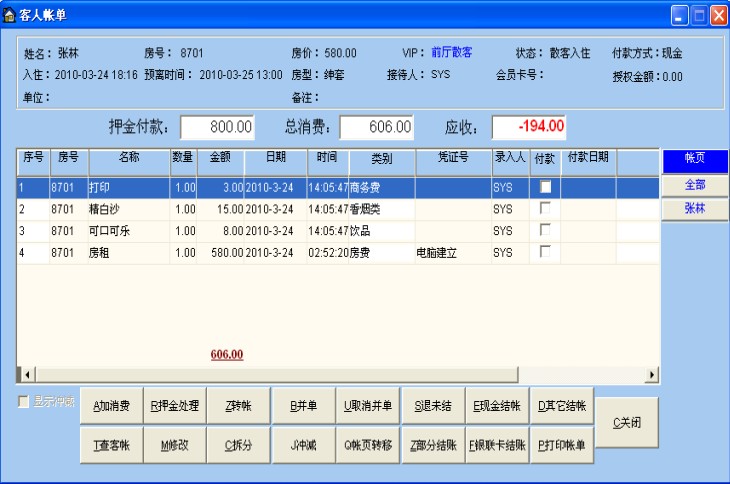Select E现金结帐 cash checkout

497,406
